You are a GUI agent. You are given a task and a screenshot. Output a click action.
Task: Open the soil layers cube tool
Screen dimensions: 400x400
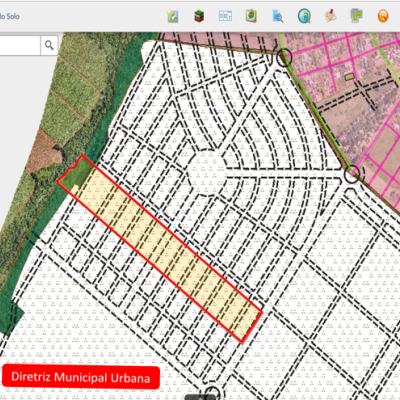pos(199,16)
